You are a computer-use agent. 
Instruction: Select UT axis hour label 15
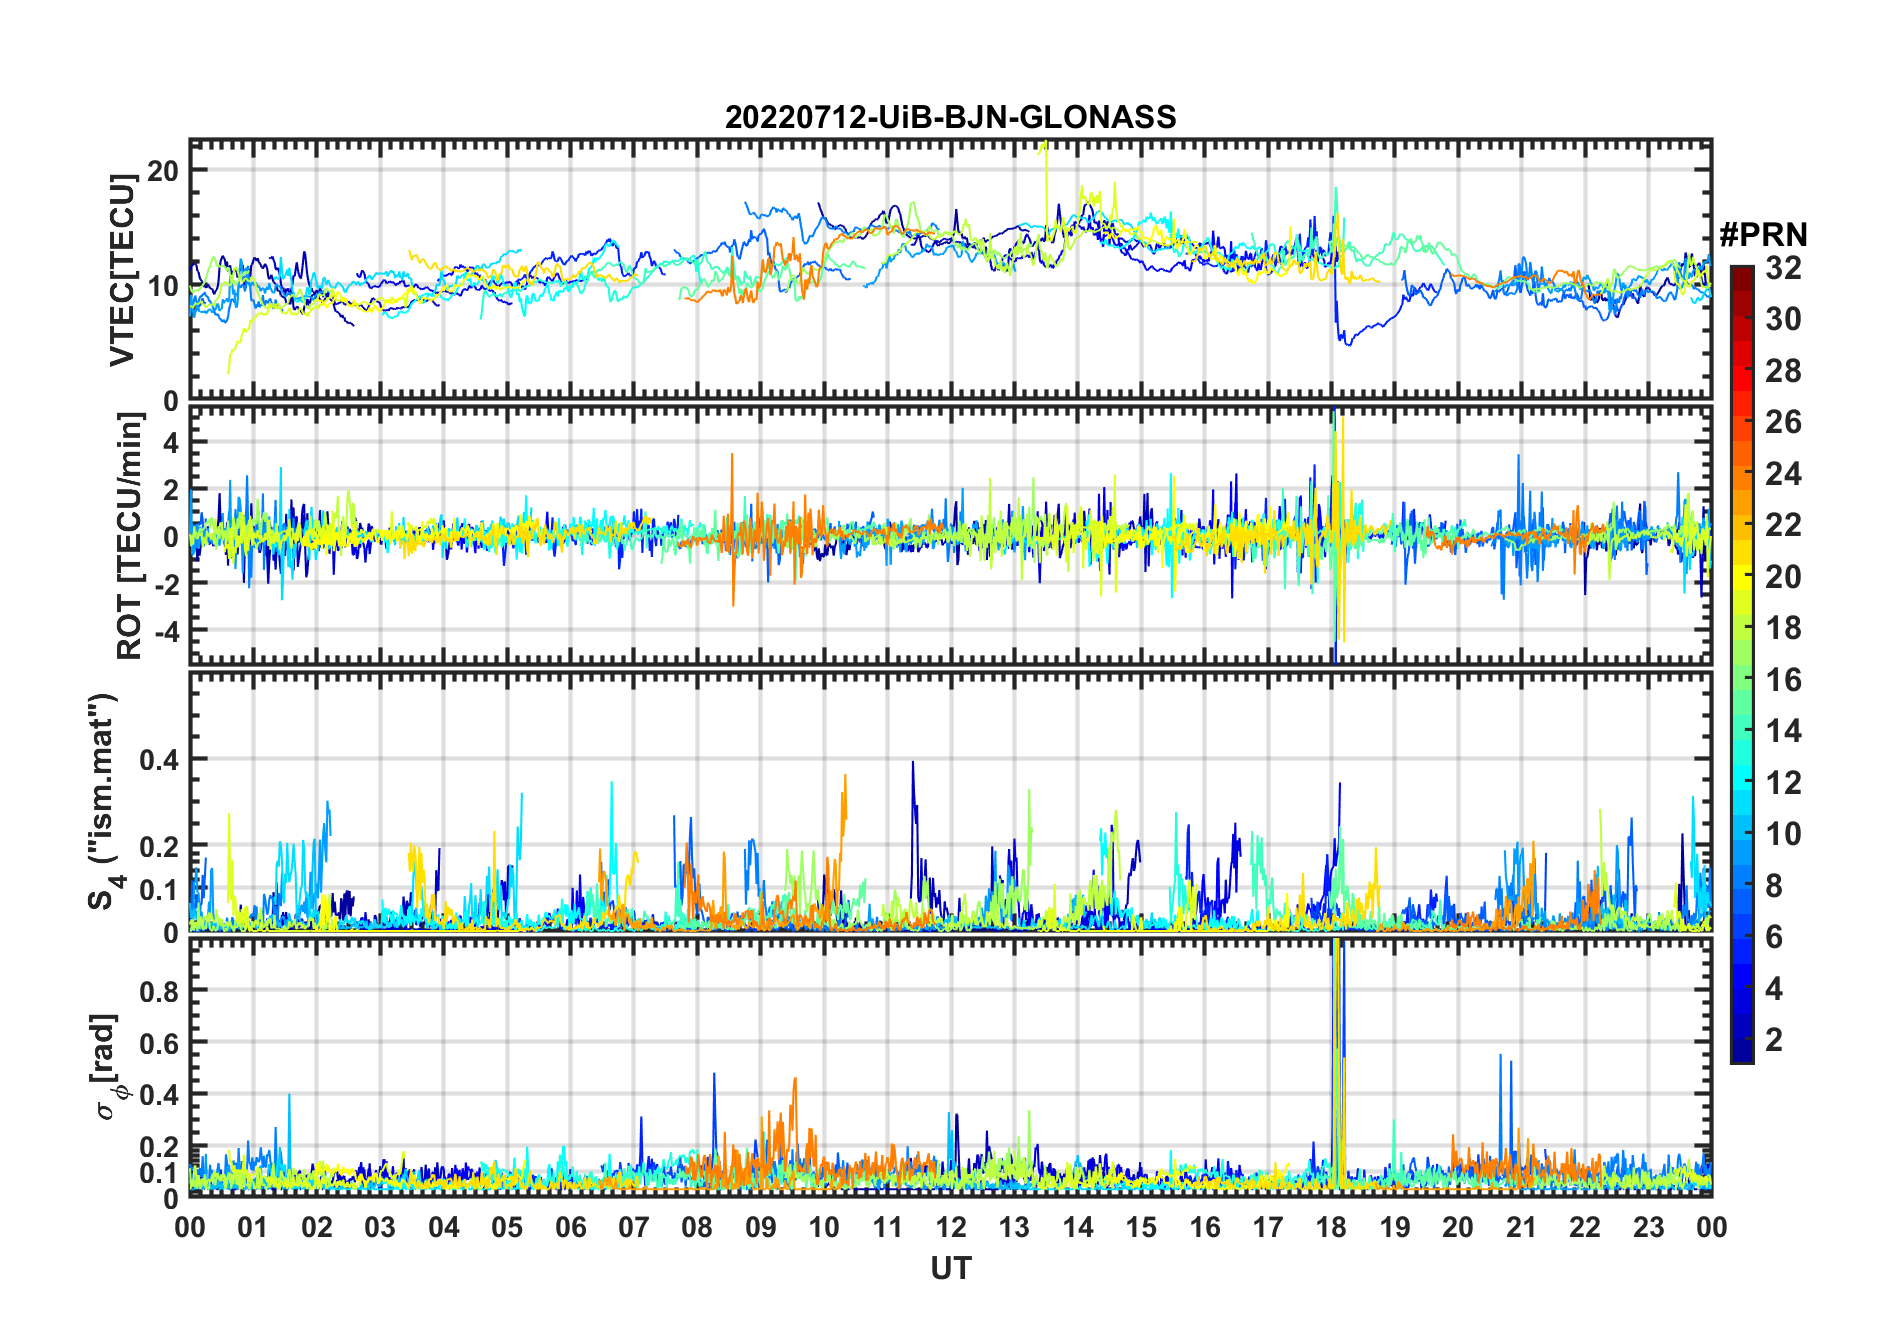coord(1141,1227)
